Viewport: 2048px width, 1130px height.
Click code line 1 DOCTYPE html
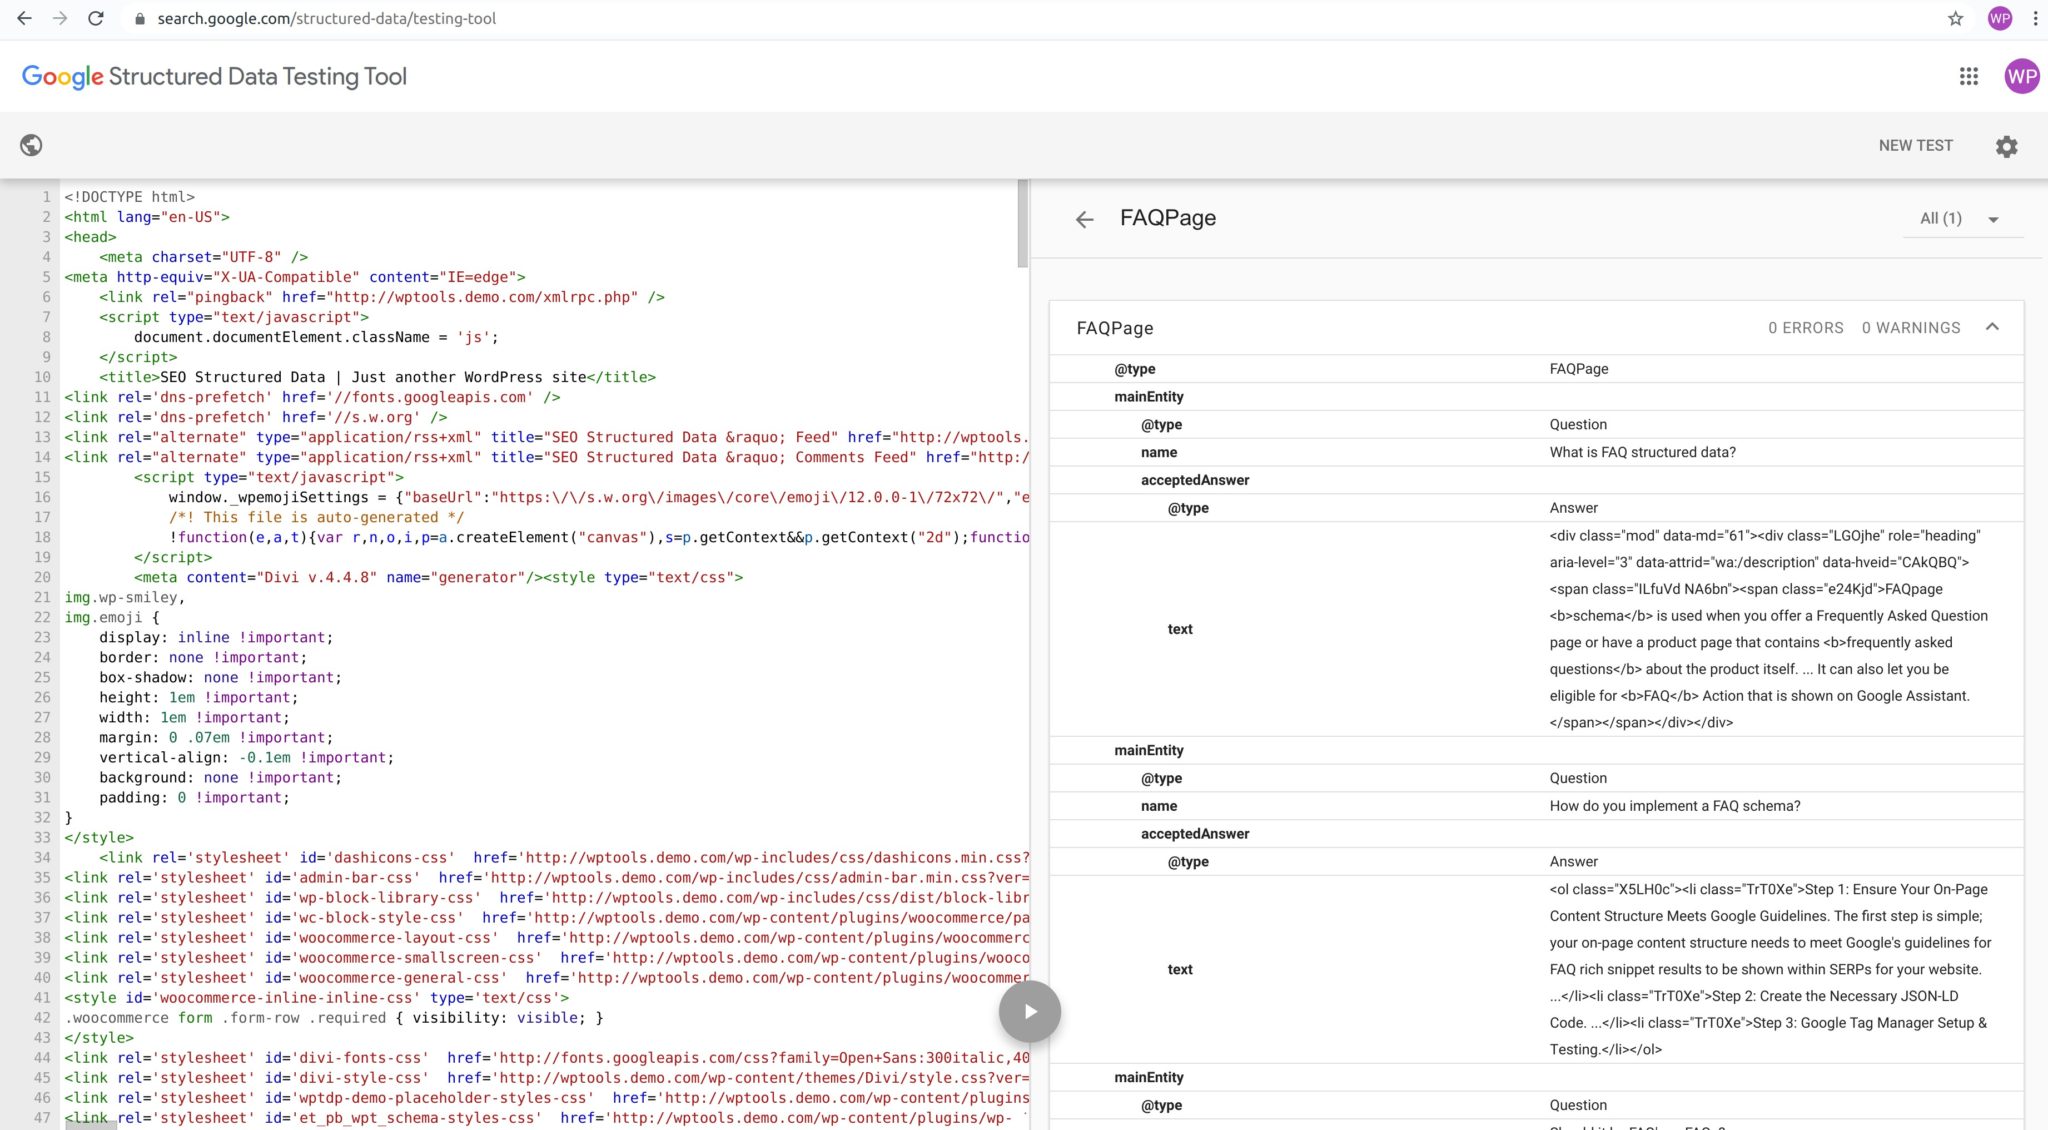click(130, 197)
